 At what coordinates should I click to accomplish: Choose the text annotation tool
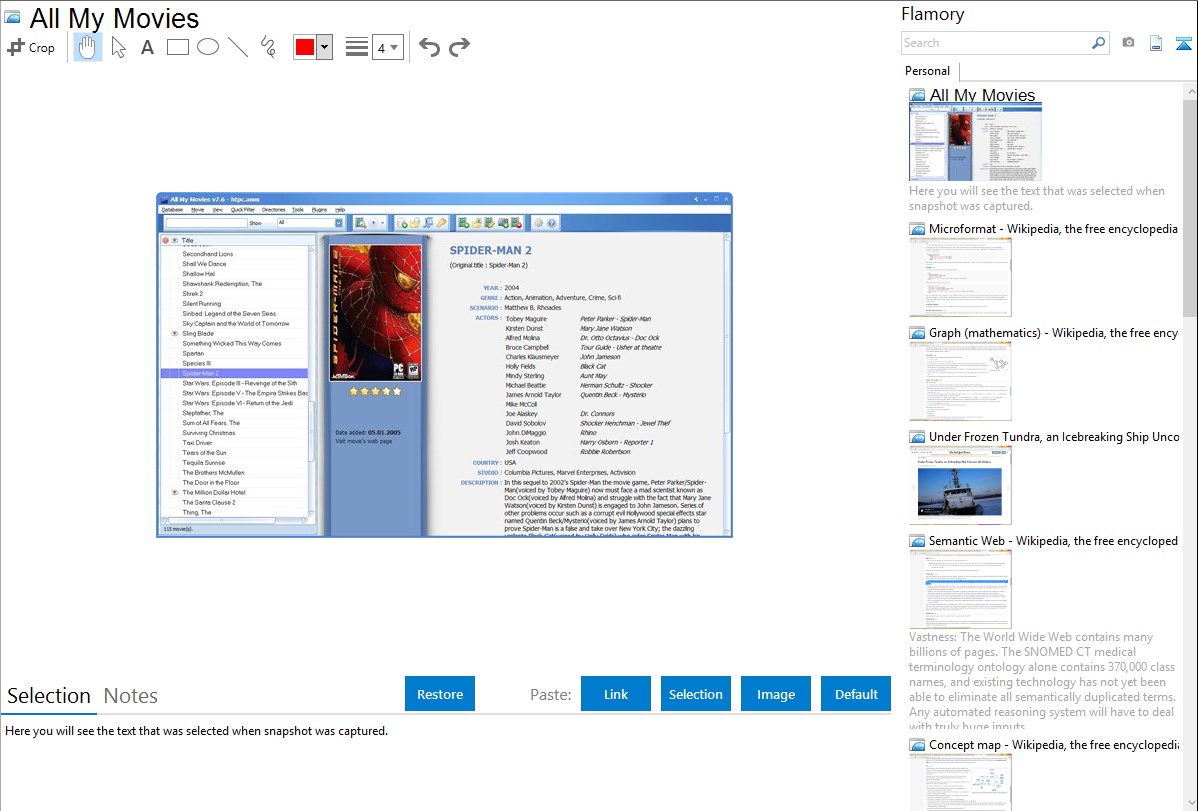pos(147,47)
